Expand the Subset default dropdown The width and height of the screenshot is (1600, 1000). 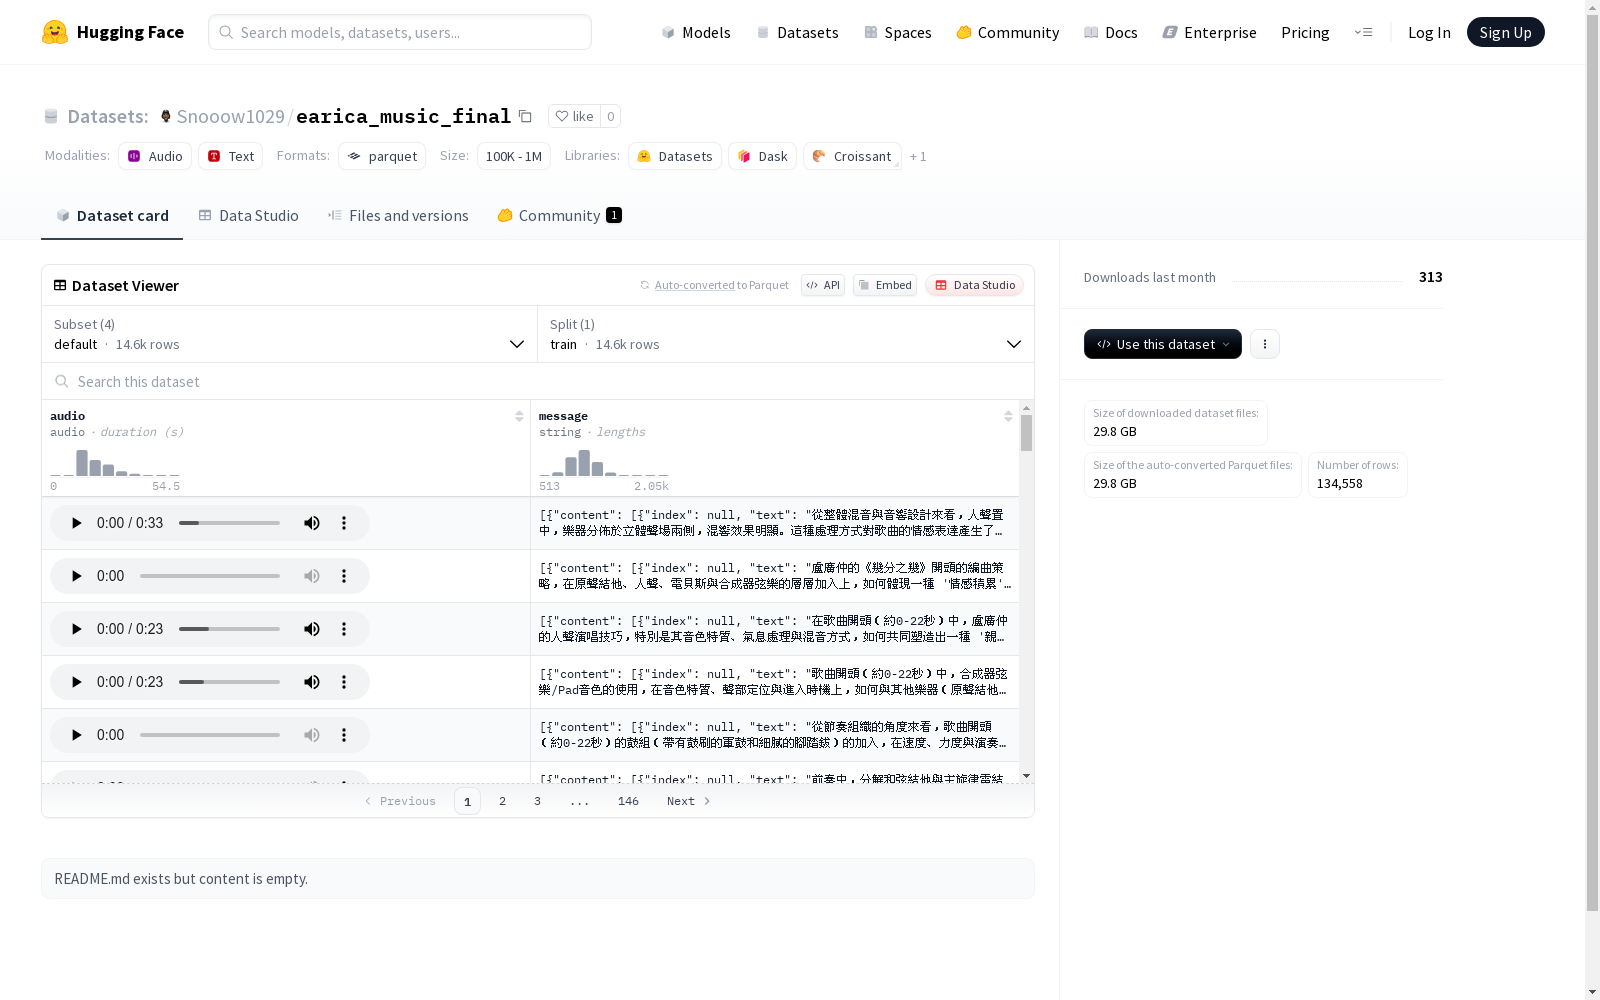290,334
